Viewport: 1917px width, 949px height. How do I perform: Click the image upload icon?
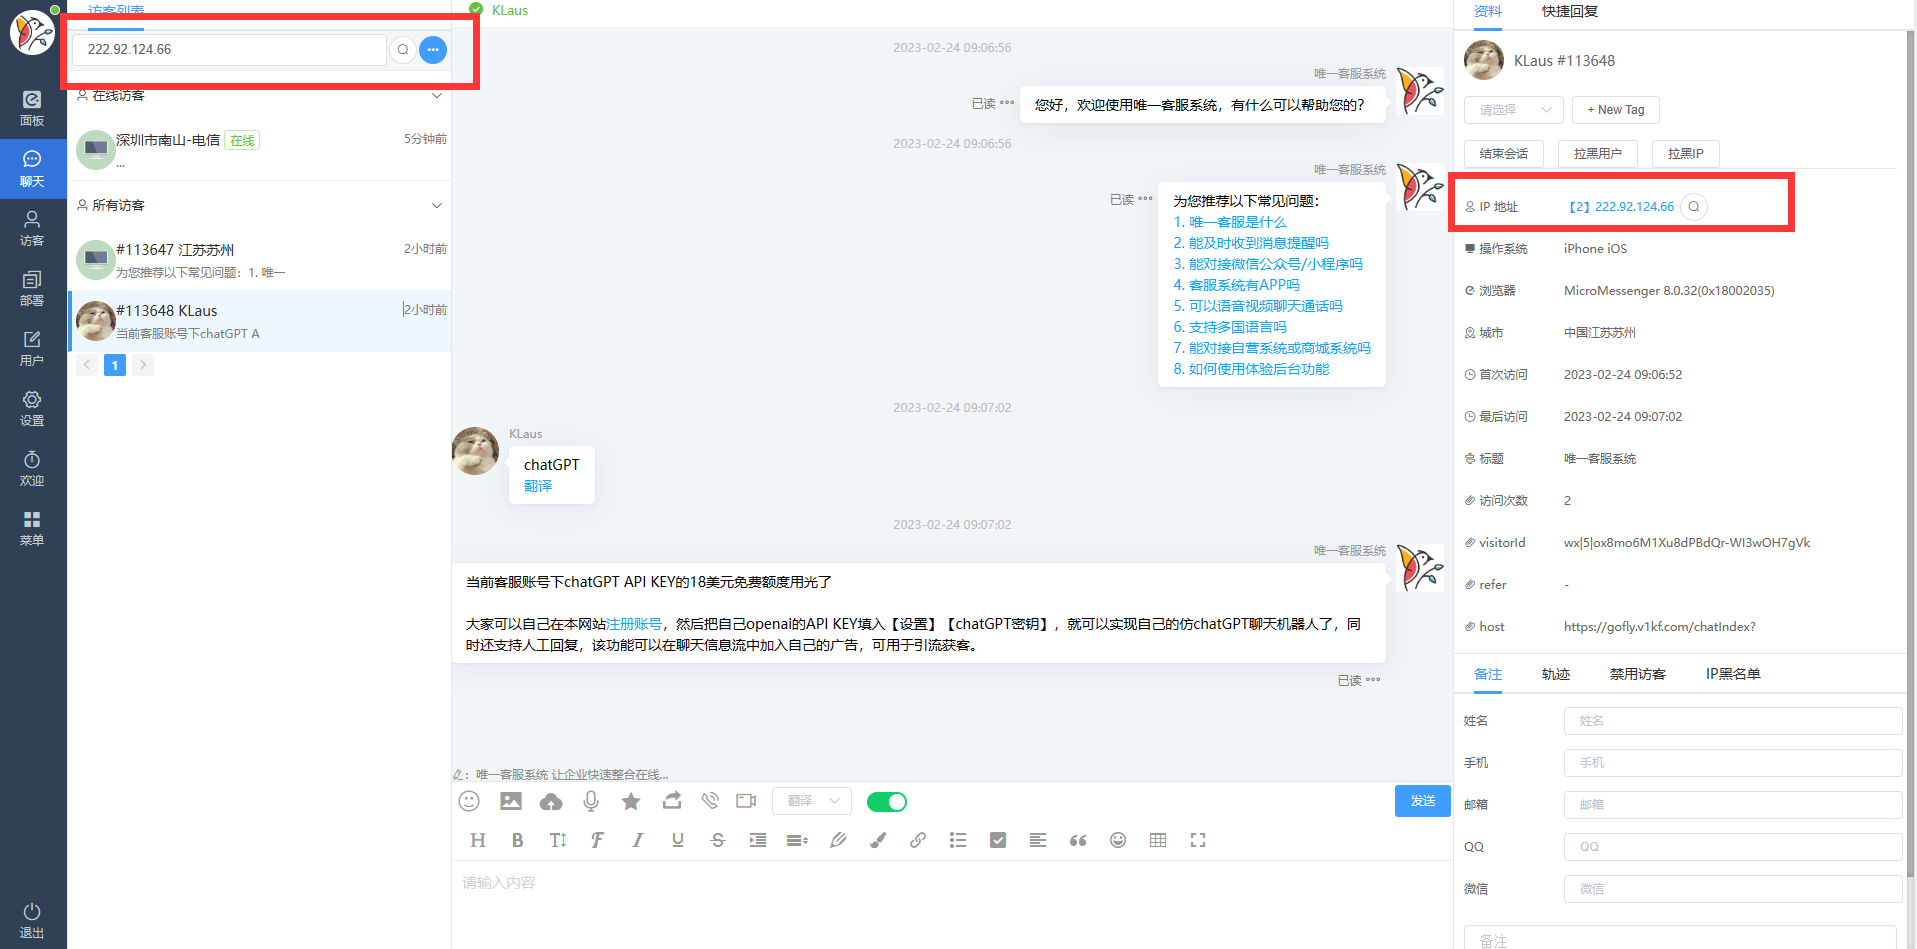click(511, 801)
